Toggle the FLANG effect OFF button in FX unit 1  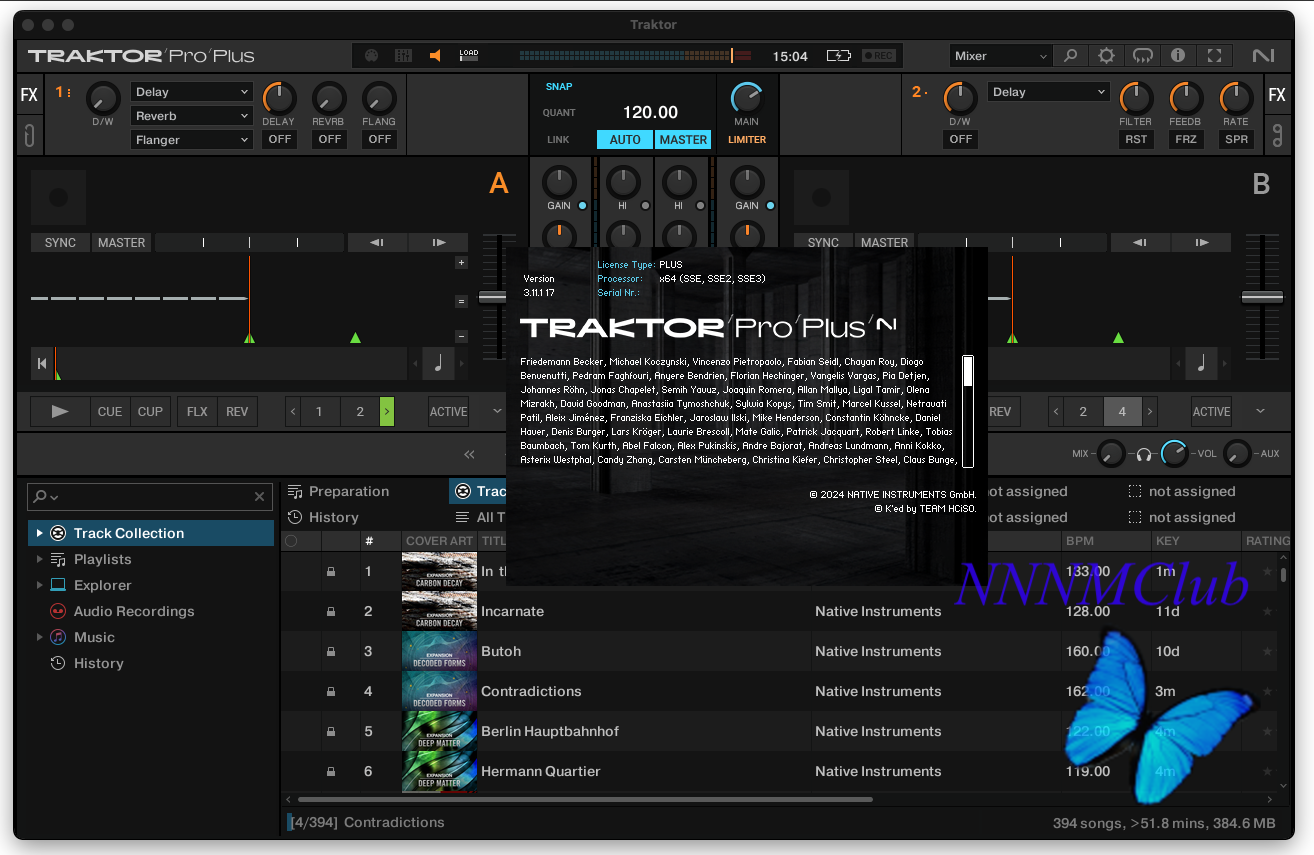pyautogui.click(x=380, y=140)
